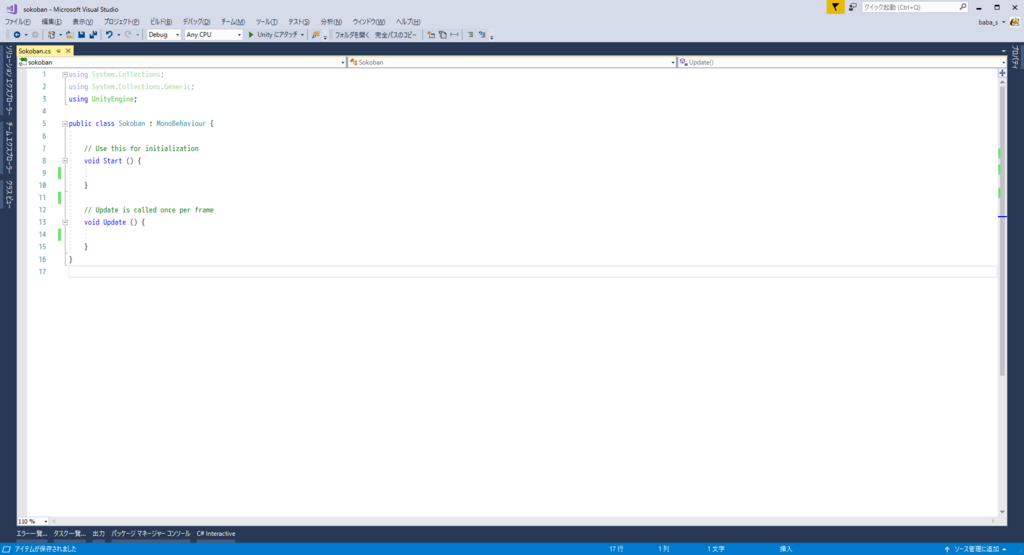
Task: Collapse the Update method block
Action: coord(65,222)
